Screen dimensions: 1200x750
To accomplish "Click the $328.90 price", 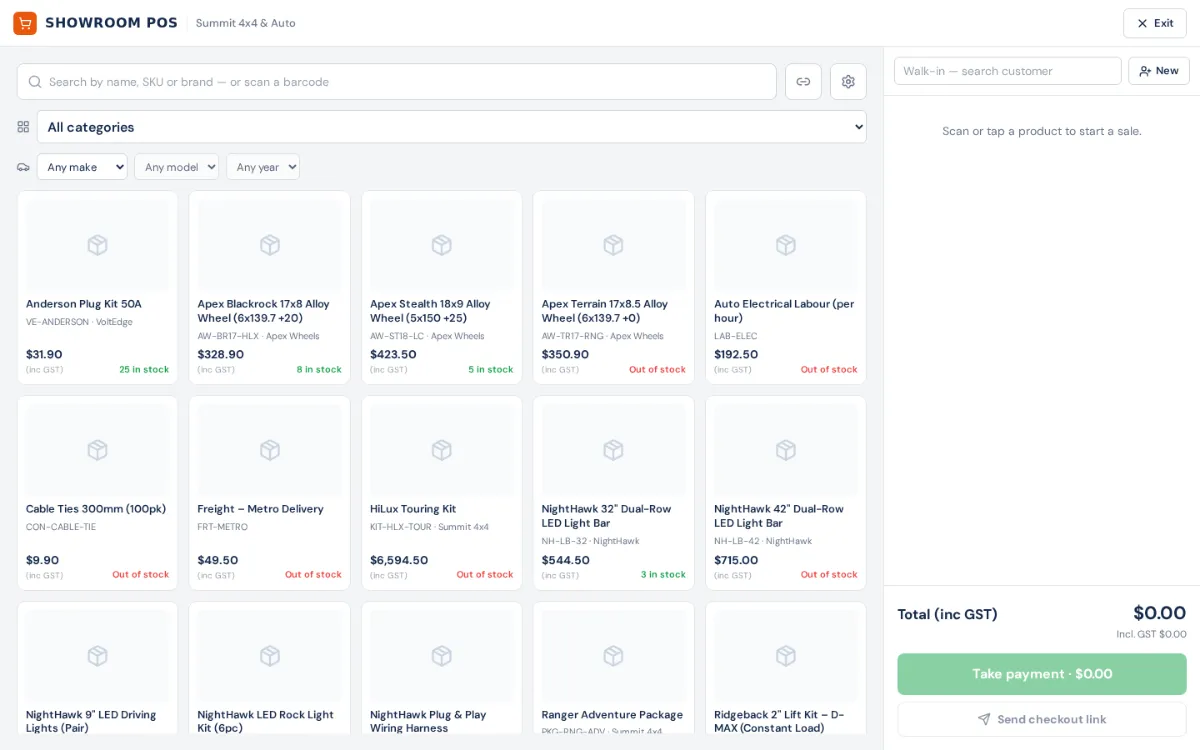I will [x=221, y=354].
